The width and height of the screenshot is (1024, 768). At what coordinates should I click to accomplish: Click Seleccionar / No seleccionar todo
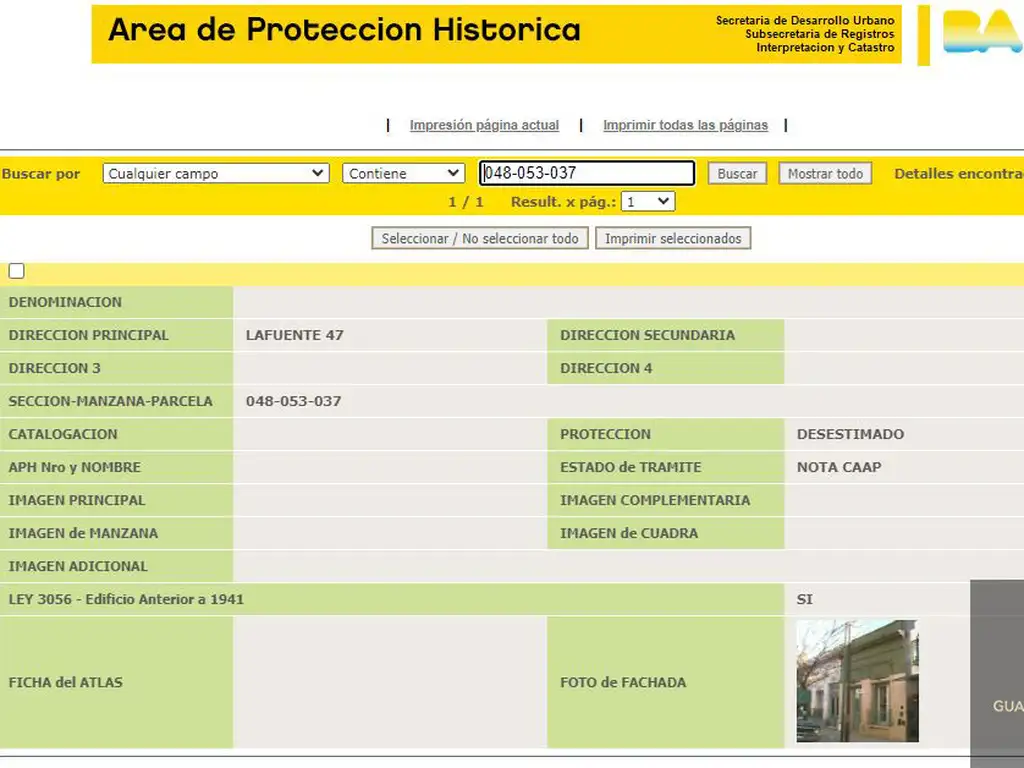point(480,238)
